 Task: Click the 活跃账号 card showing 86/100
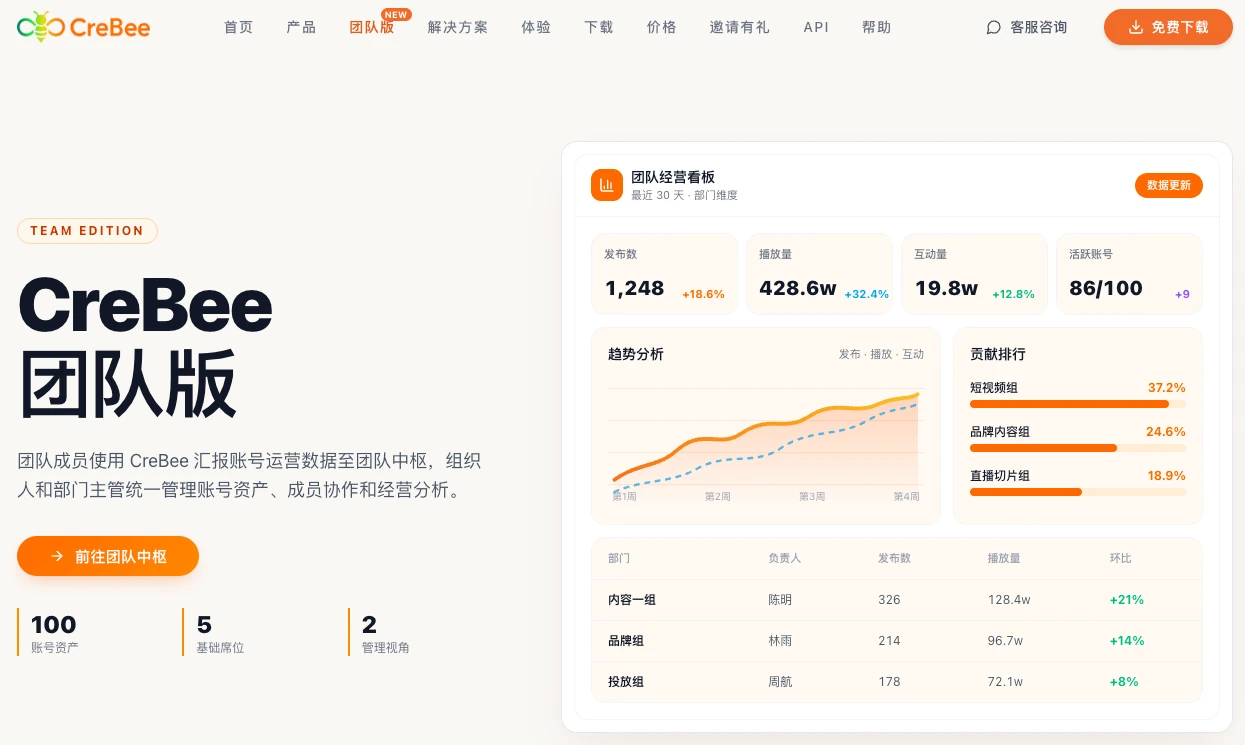click(1129, 274)
